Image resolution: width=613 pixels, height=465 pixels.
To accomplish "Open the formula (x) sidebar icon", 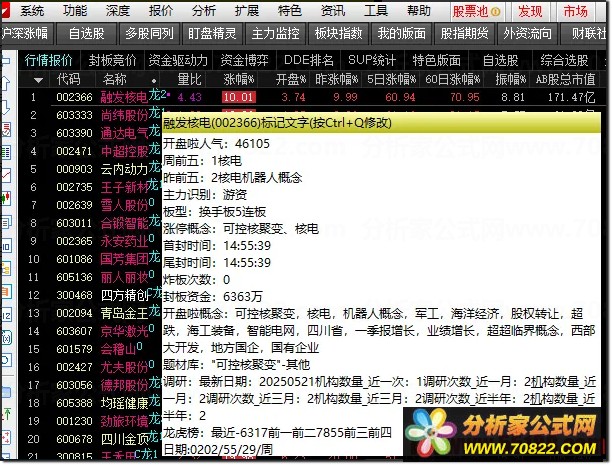I will tap(6, 337).
